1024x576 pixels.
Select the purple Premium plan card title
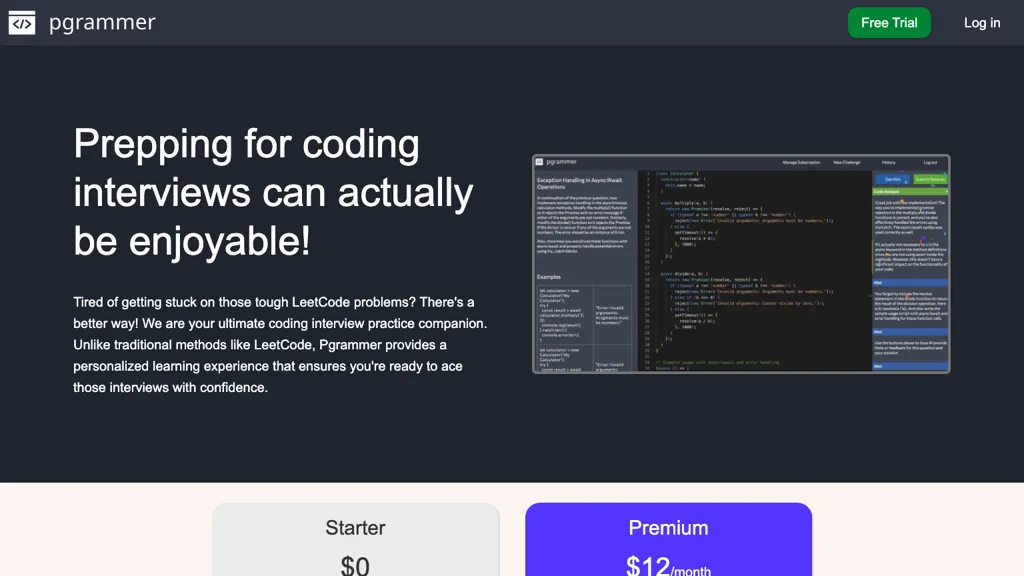668,528
